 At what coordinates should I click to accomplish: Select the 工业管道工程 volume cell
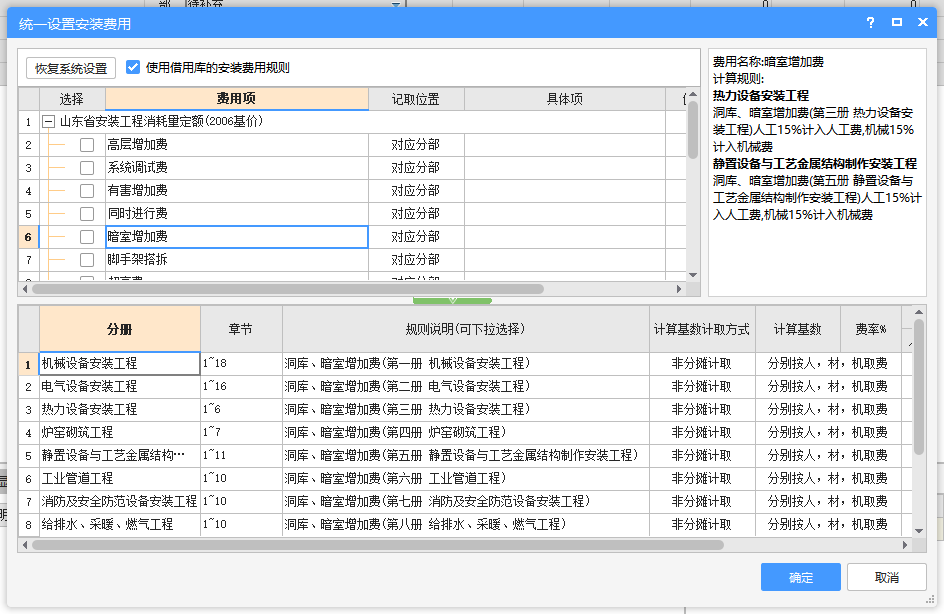click(120, 479)
